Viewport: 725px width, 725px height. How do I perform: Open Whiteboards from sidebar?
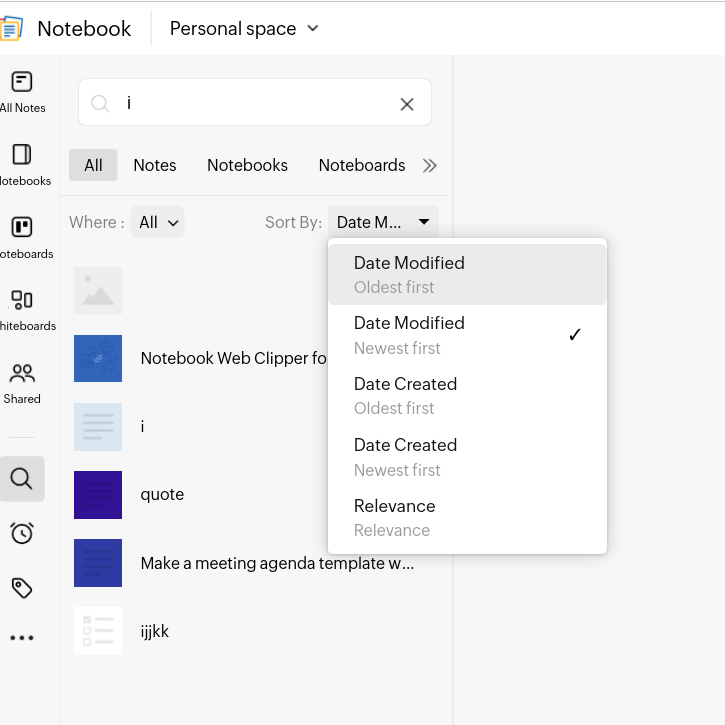click(x=22, y=309)
